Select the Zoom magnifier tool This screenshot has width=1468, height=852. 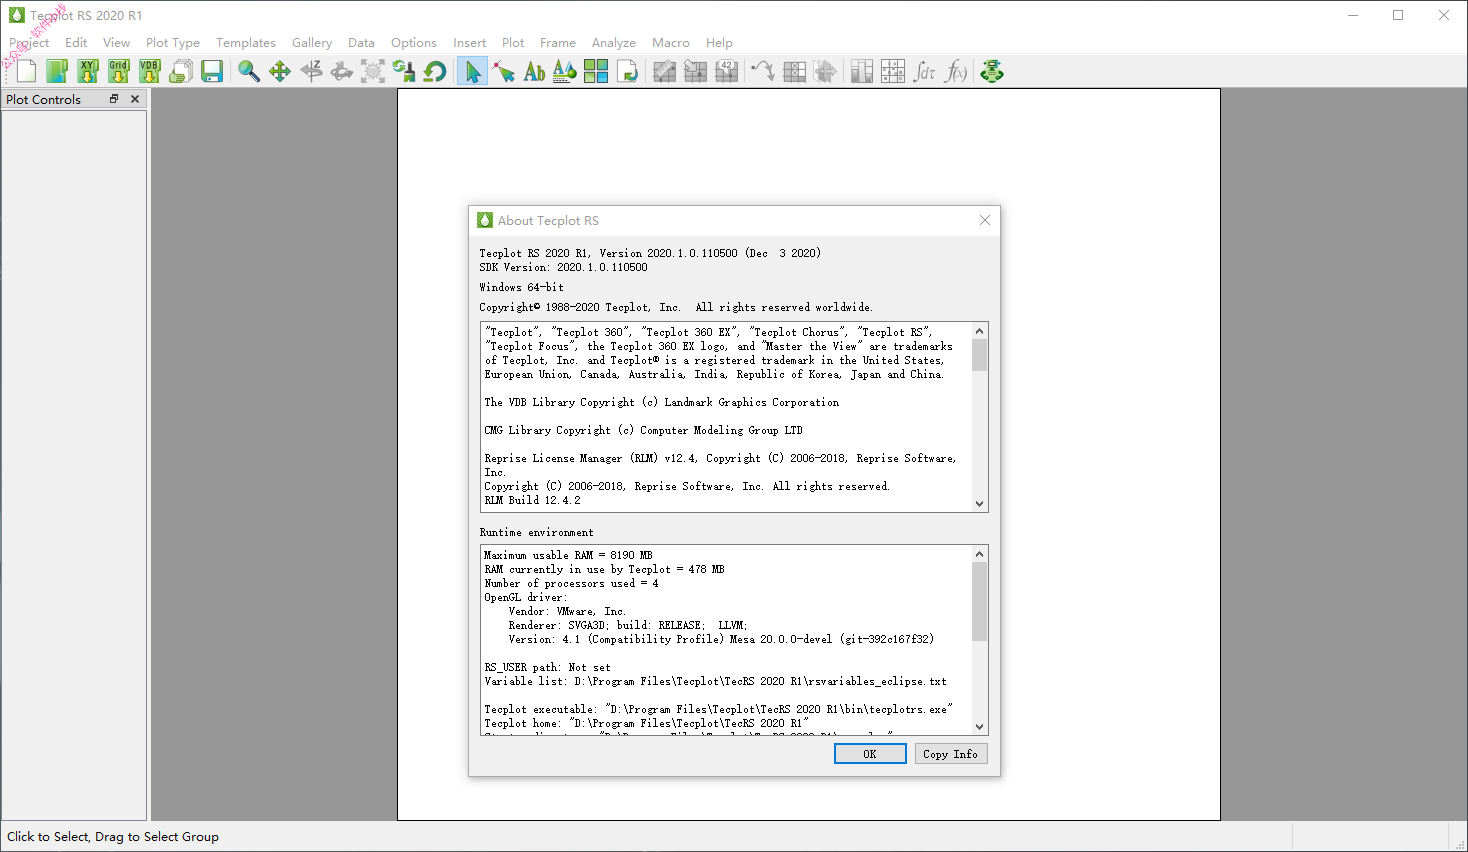249,71
